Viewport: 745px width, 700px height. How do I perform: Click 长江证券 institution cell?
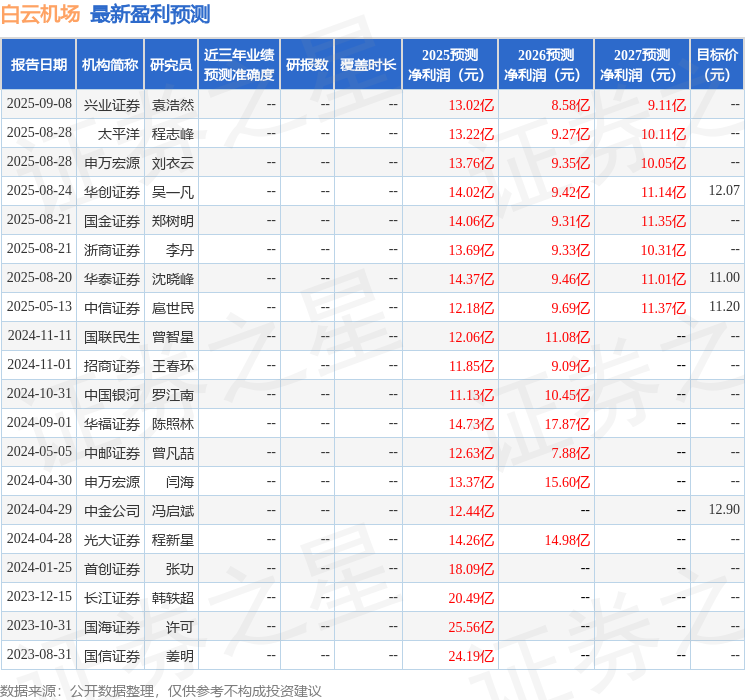click(112, 598)
